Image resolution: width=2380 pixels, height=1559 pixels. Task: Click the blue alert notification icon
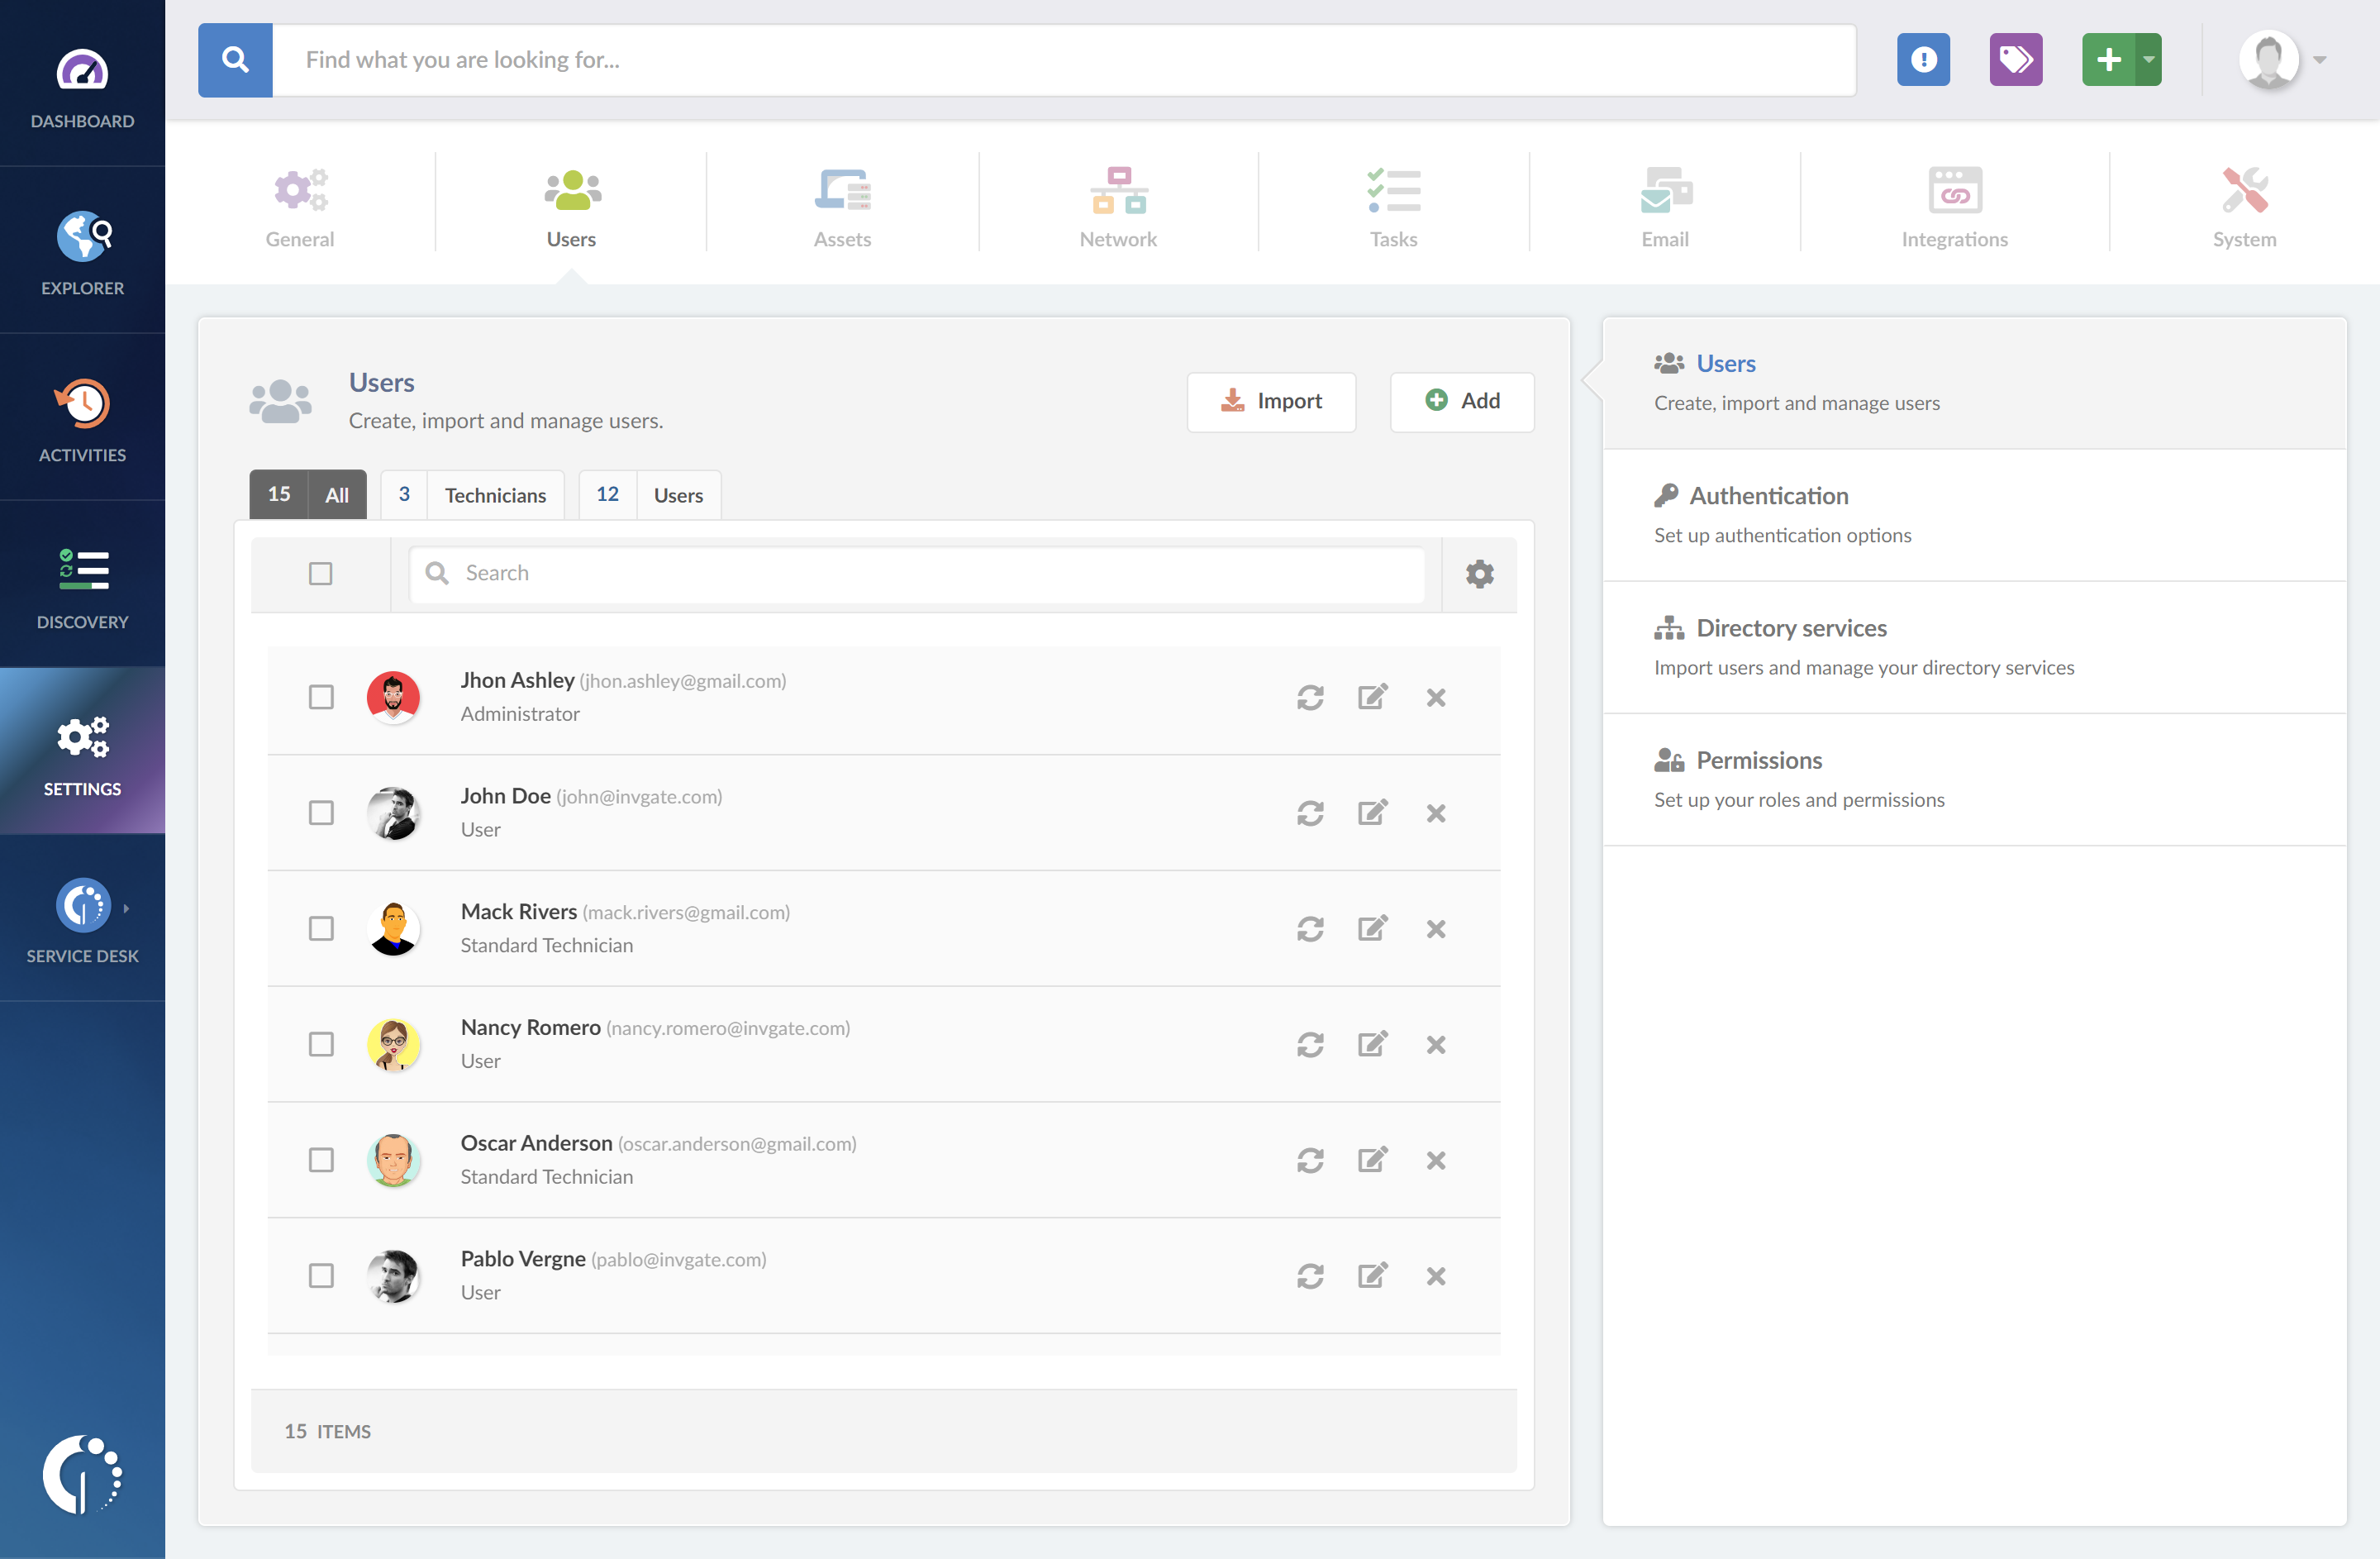(1922, 60)
